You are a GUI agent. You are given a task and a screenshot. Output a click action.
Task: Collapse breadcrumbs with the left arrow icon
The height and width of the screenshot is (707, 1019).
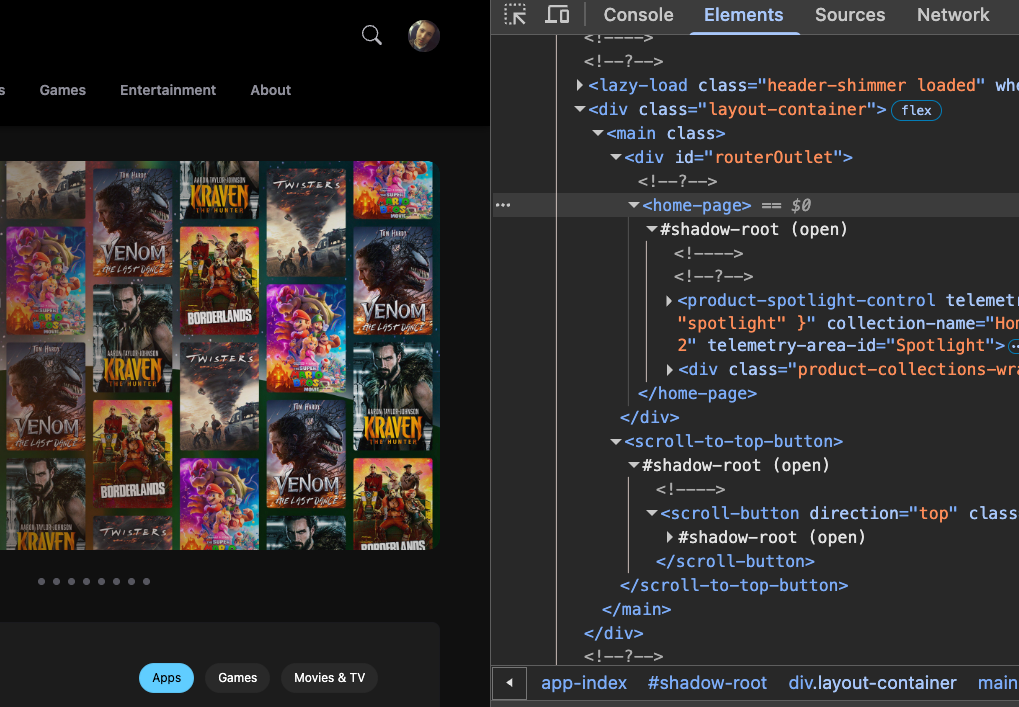pyautogui.click(x=509, y=683)
